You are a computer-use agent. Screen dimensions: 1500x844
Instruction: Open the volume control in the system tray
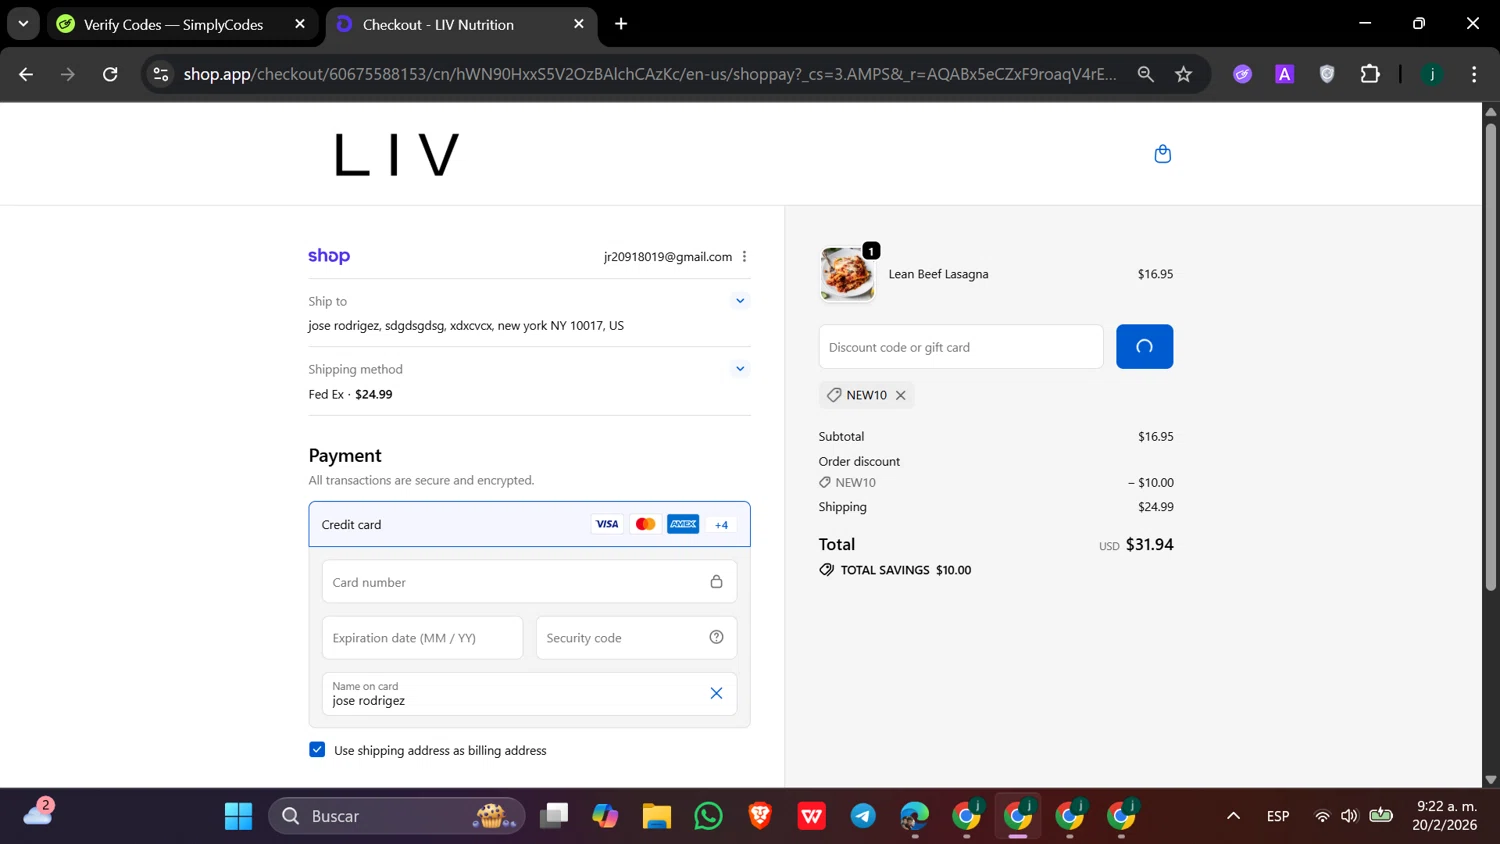click(x=1349, y=816)
